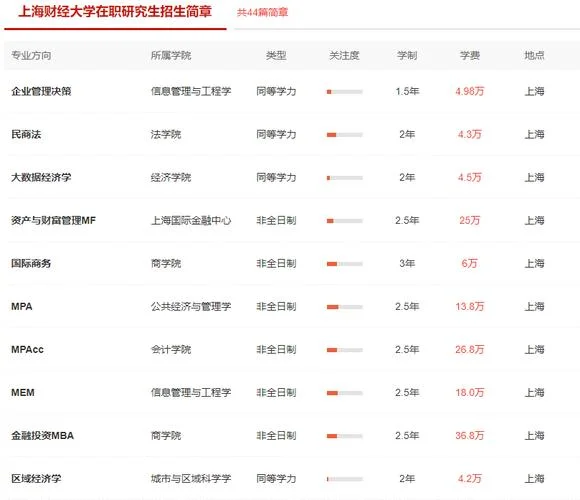Image resolution: width=580 pixels, height=500 pixels.
Task: Click the 关注度 bar for MPA
Action: click(x=345, y=307)
